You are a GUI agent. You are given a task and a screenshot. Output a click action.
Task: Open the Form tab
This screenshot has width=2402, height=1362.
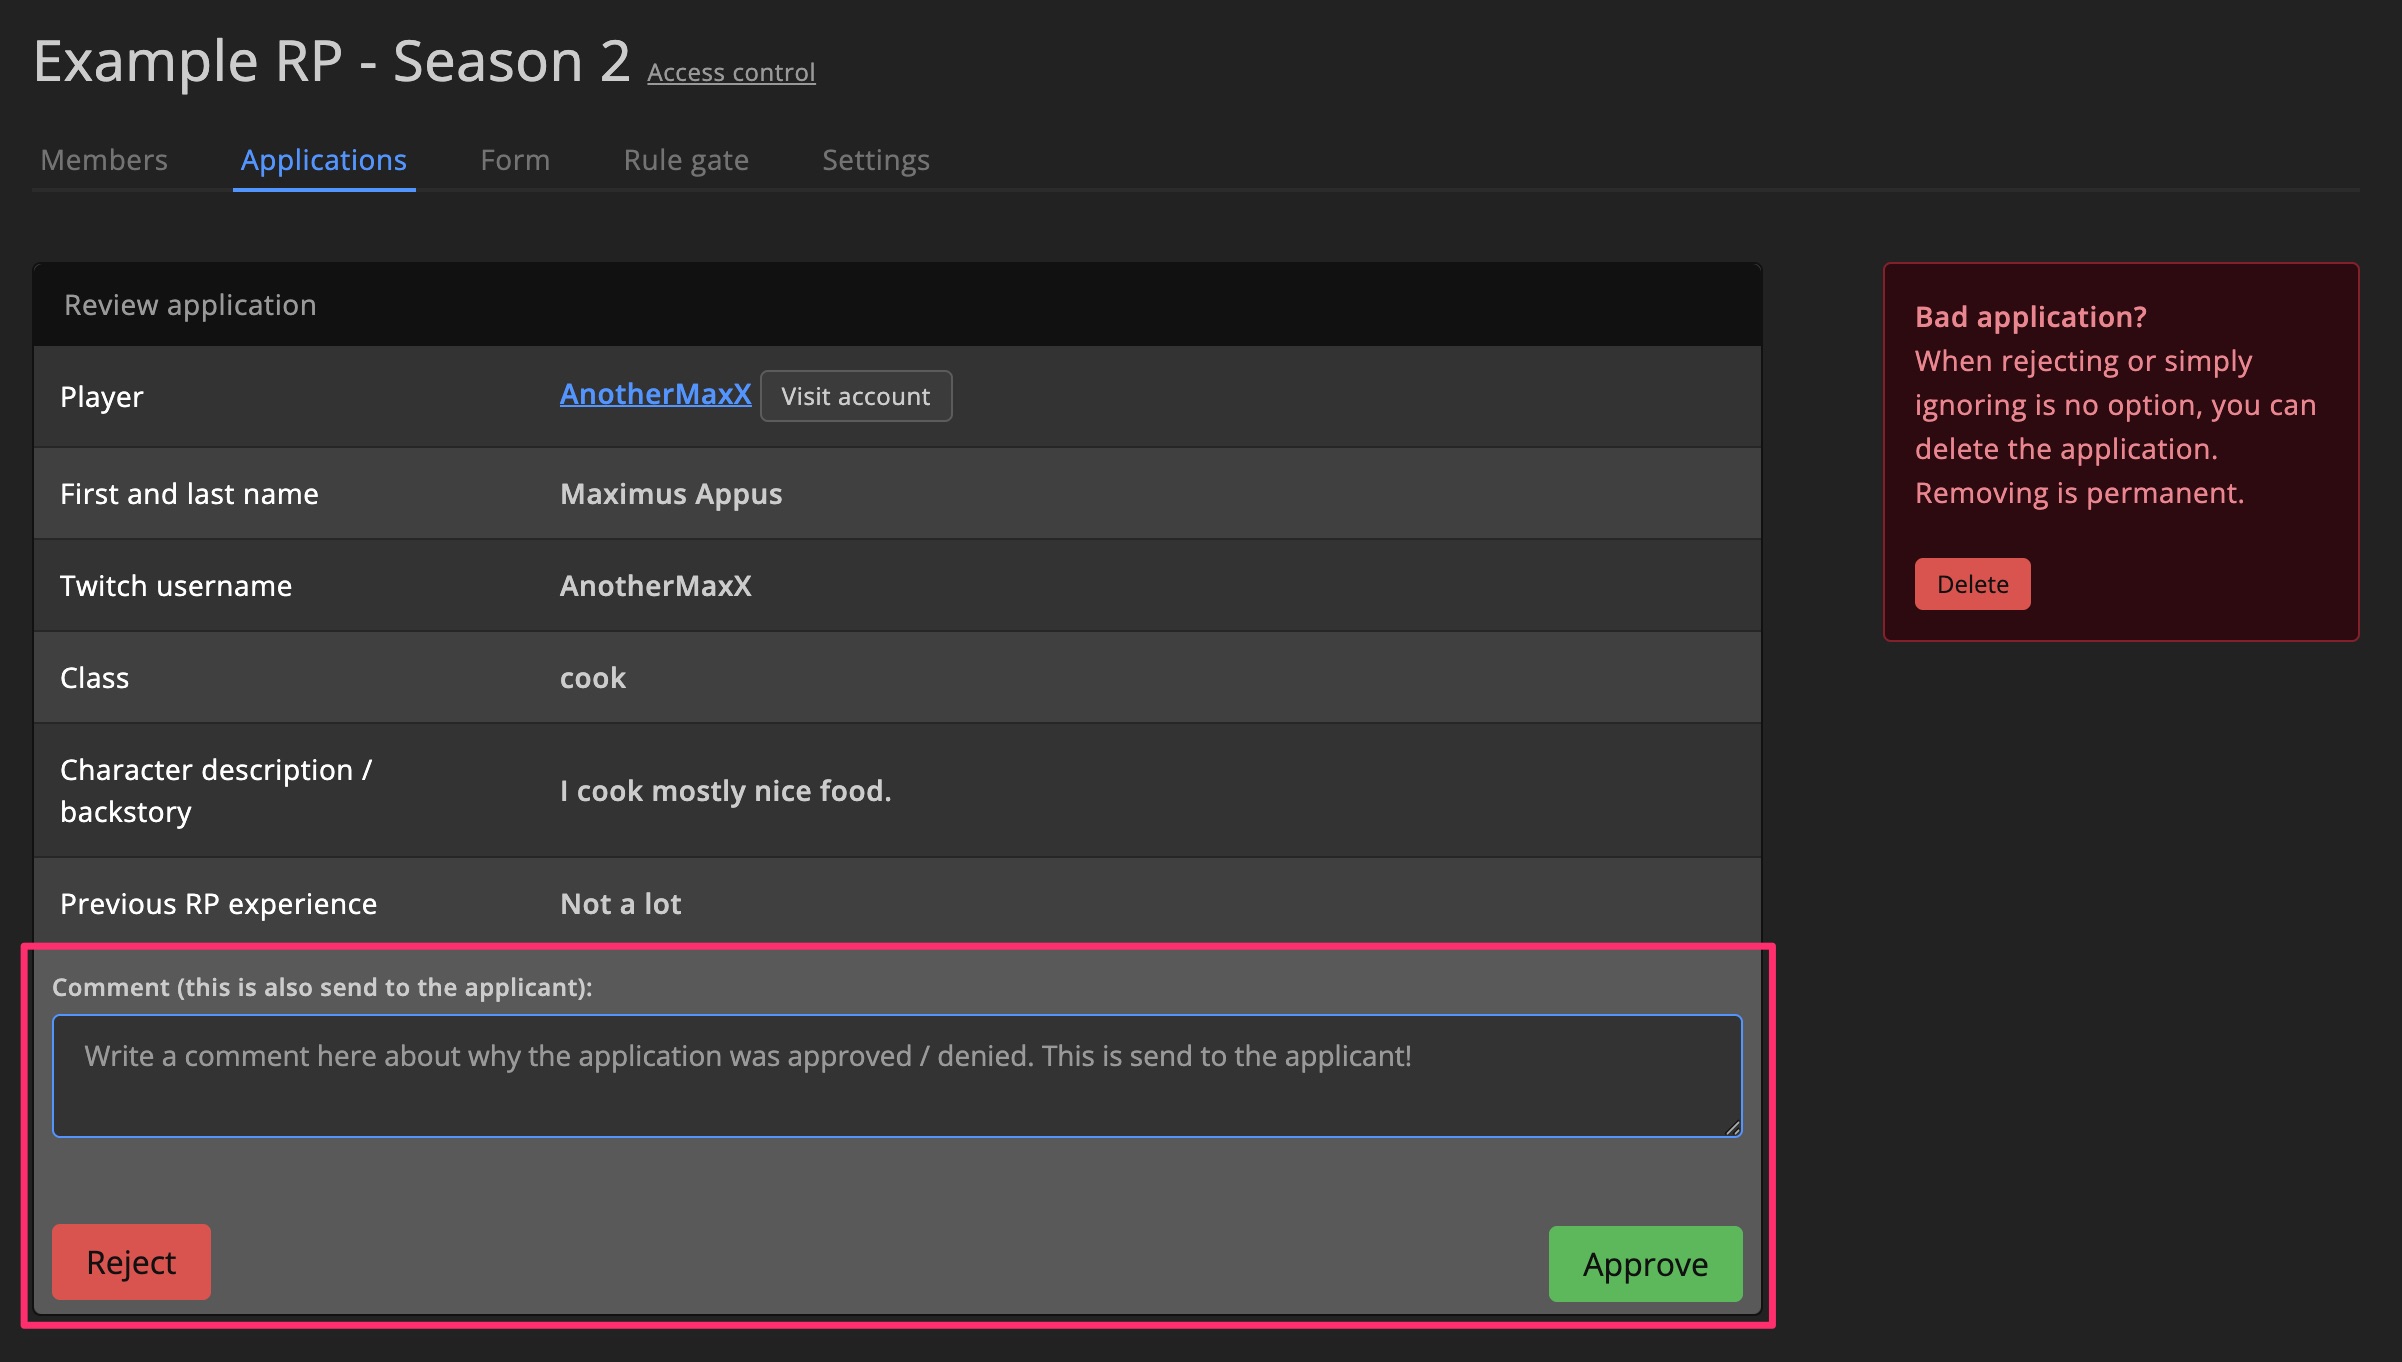tap(515, 160)
